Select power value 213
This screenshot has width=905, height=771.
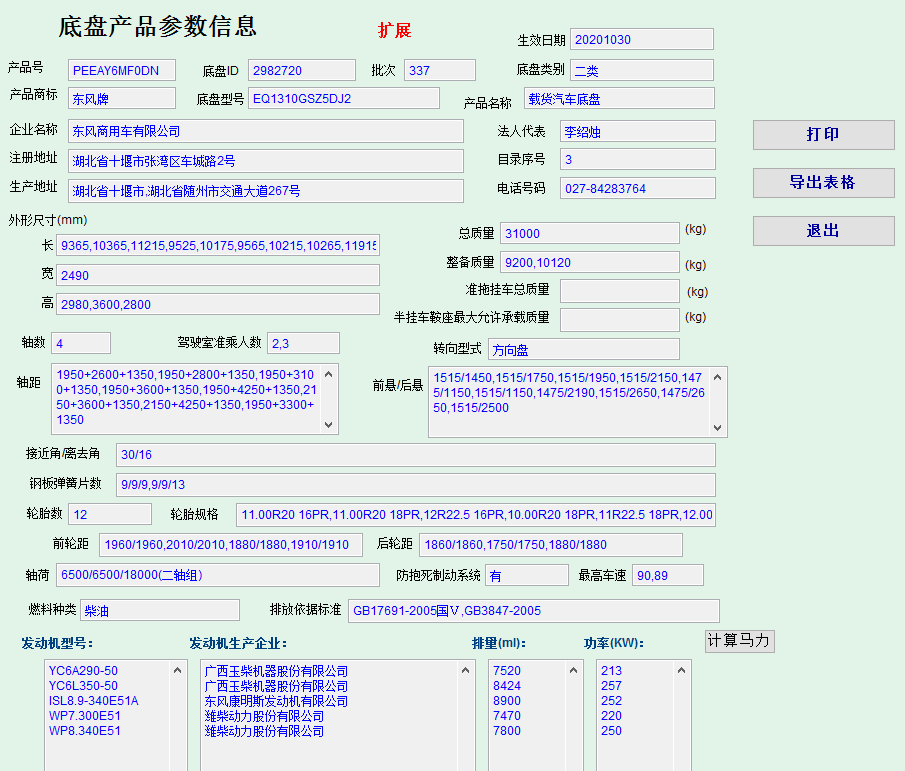pos(611,671)
